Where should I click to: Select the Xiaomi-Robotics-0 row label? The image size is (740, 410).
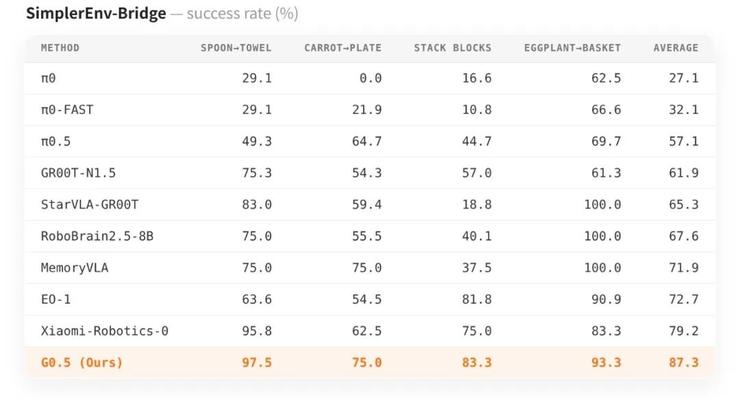click(x=105, y=331)
